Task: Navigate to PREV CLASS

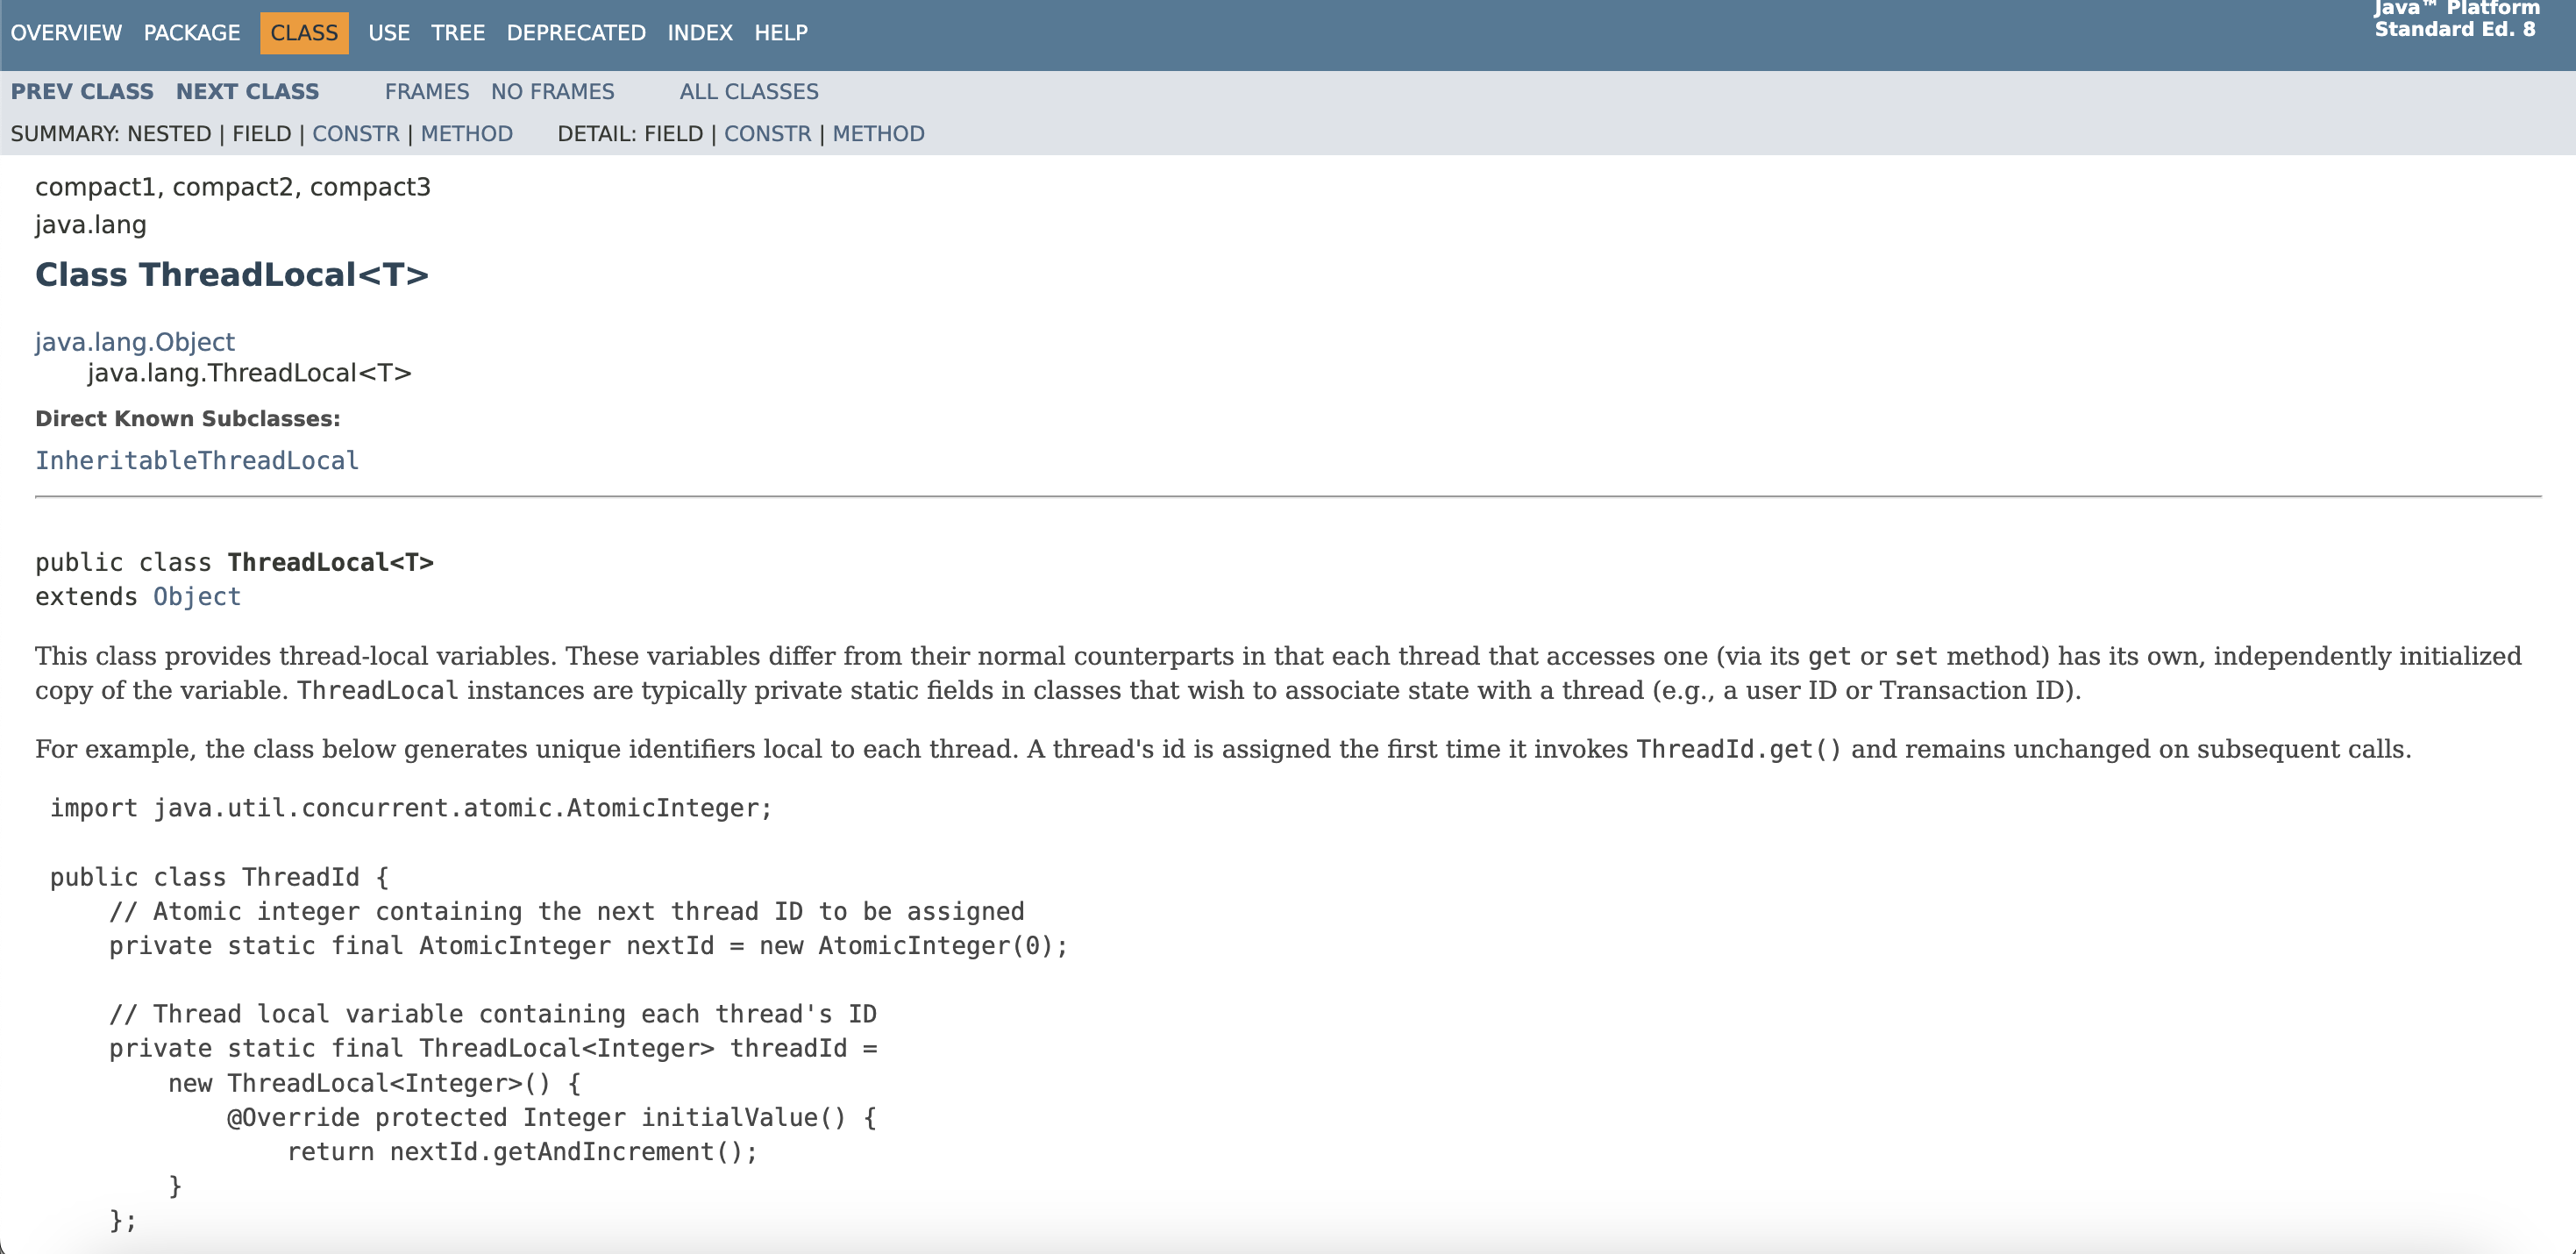Action: [82, 91]
